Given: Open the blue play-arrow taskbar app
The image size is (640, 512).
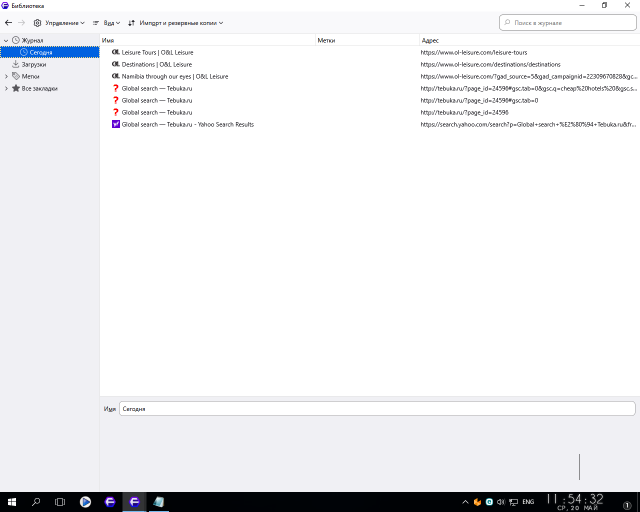Looking at the screenshot, I should (85, 502).
